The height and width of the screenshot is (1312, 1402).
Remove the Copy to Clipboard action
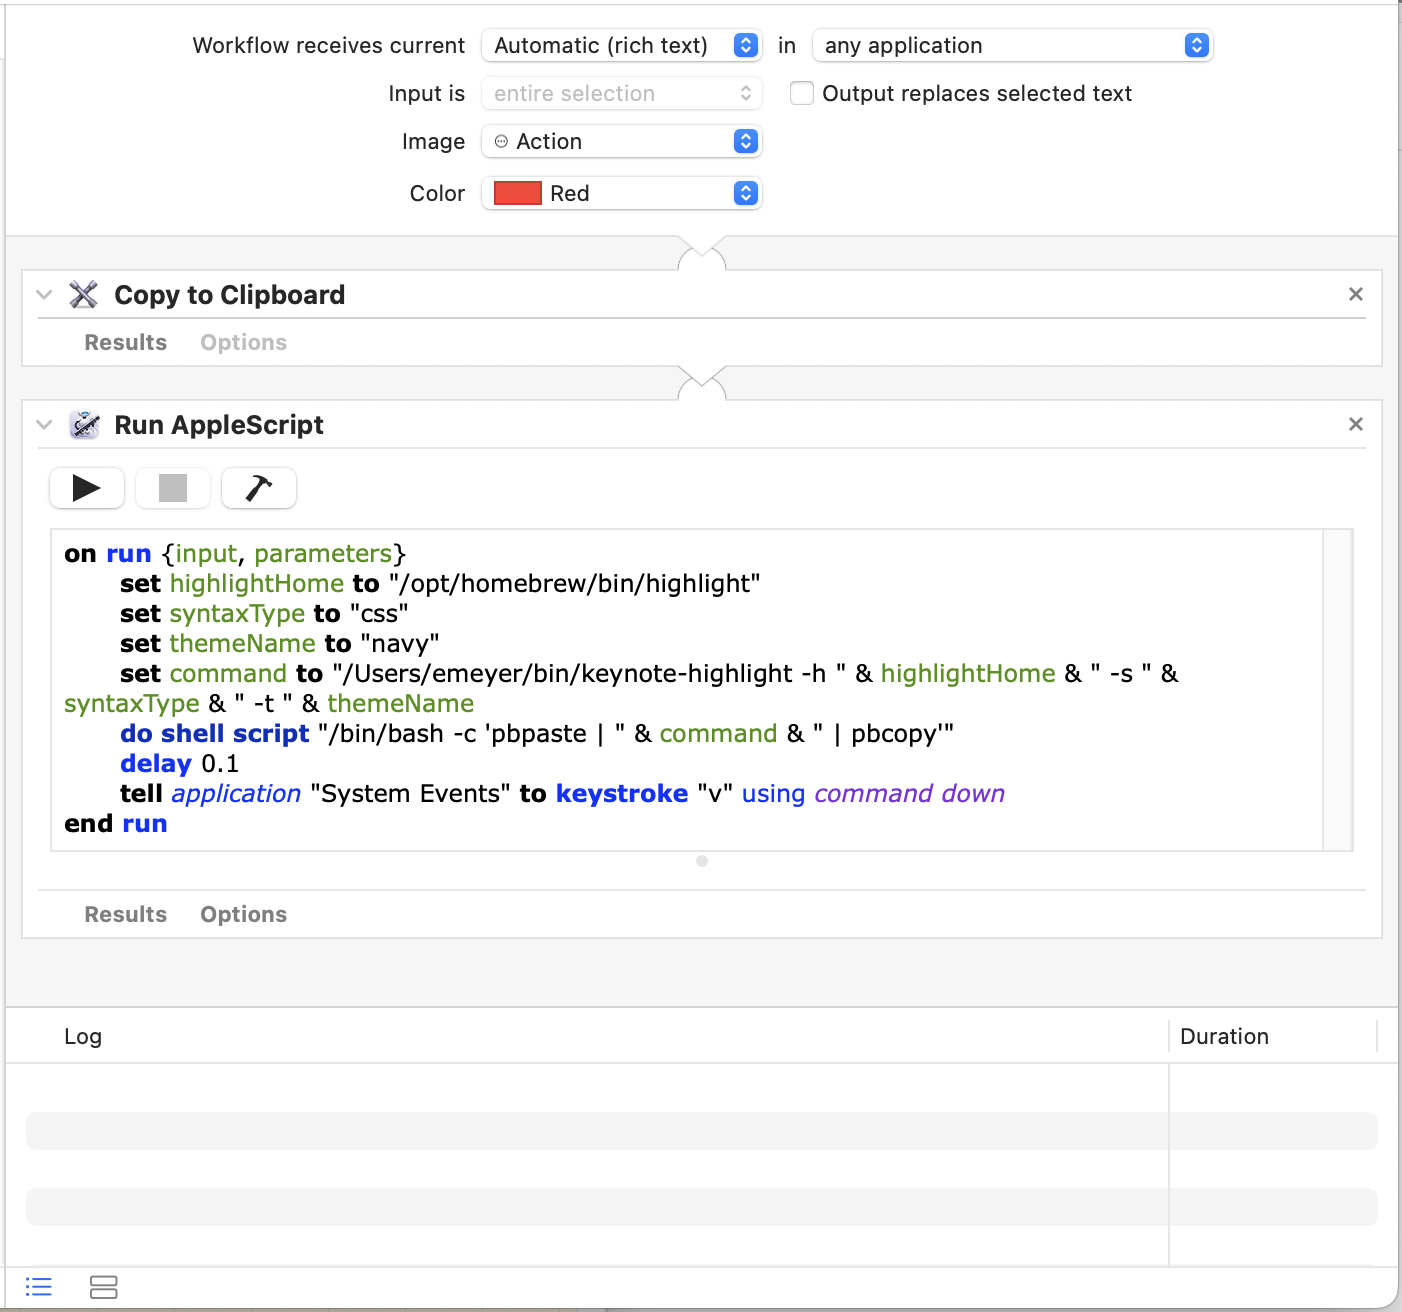pyautogui.click(x=1356, y=294)
